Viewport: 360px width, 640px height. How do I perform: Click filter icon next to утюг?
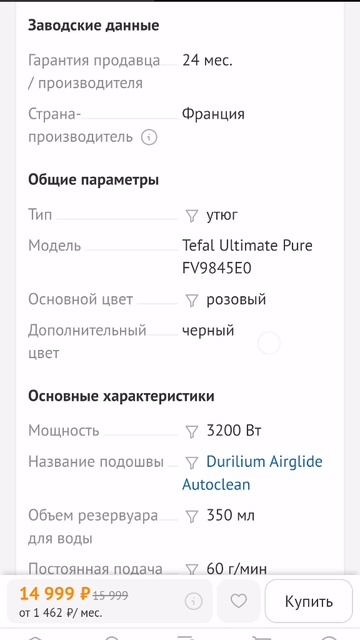coord(191,216)
